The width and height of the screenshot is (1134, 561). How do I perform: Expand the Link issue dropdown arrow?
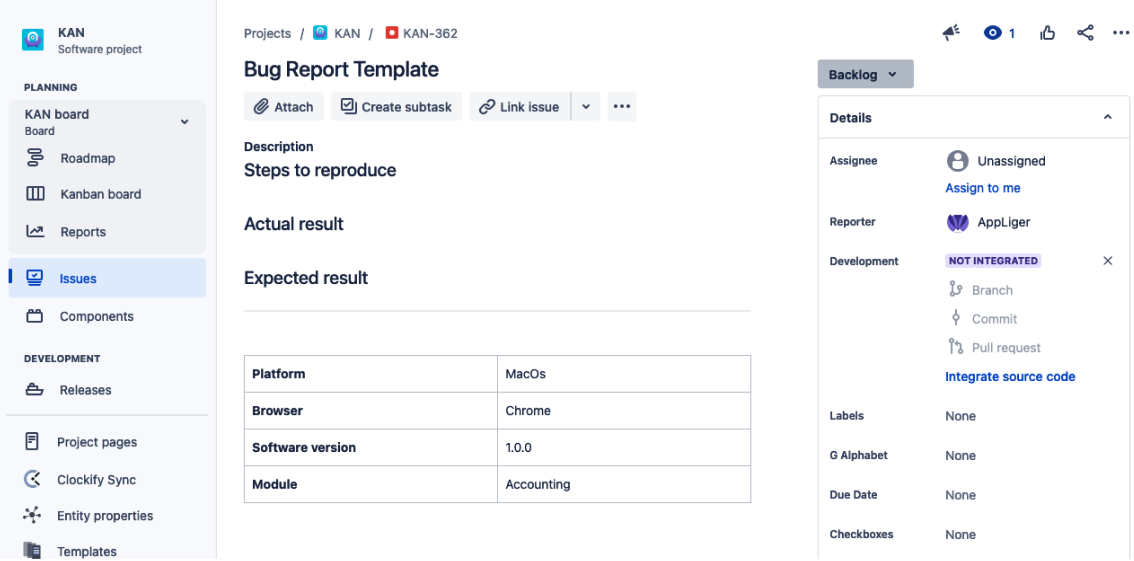586,107
